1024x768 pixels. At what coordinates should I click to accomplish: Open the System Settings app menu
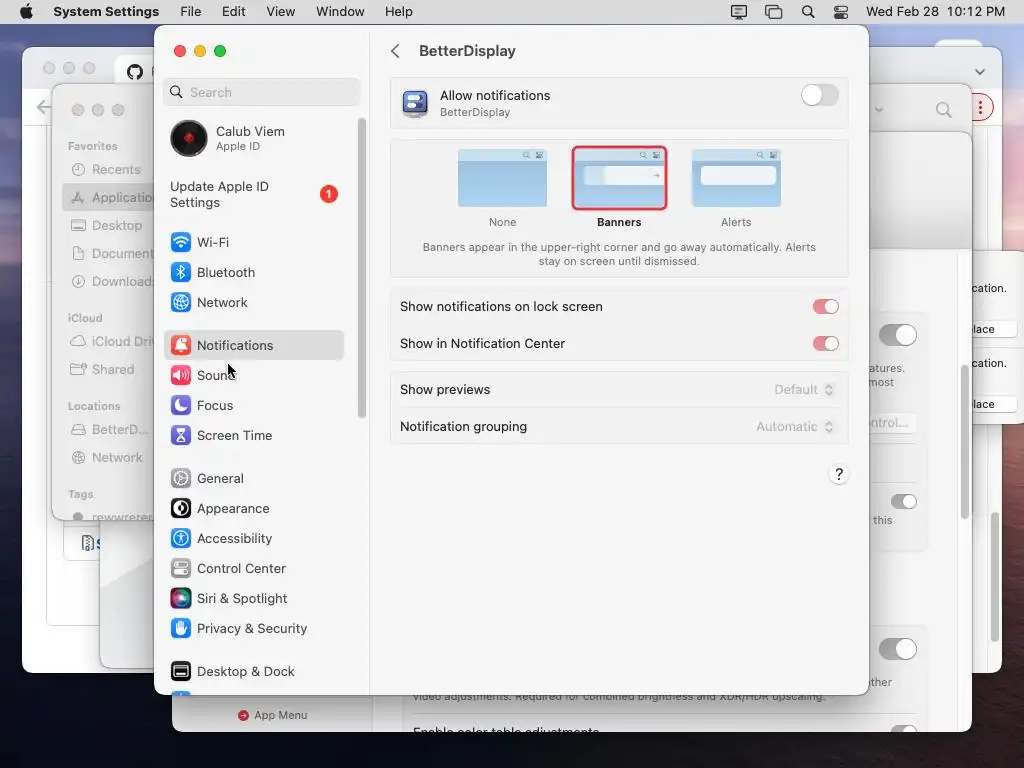click(106, 12)
